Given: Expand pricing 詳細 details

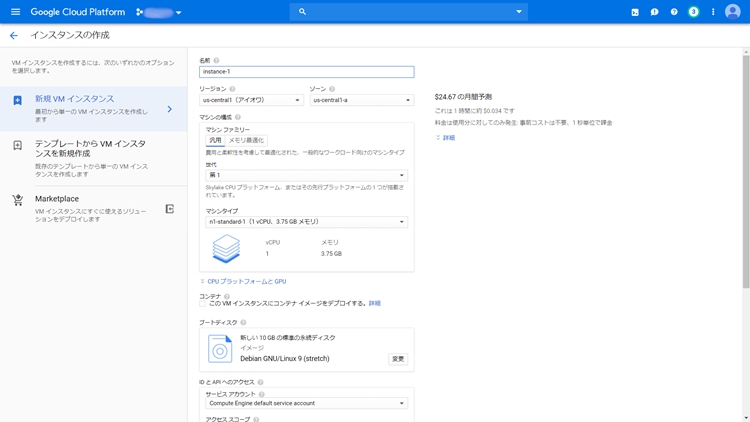Looking at the screenshot, I should tap(445, 138).
